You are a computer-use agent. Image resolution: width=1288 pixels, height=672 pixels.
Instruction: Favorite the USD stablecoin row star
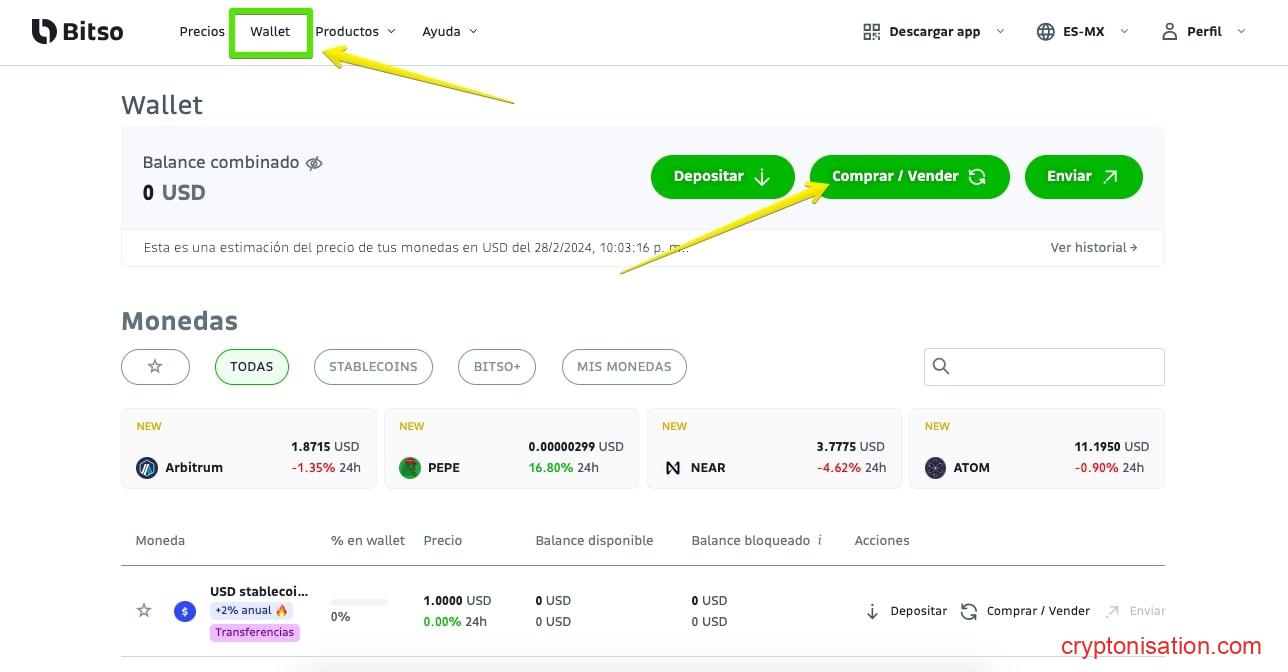click(144, 611)
